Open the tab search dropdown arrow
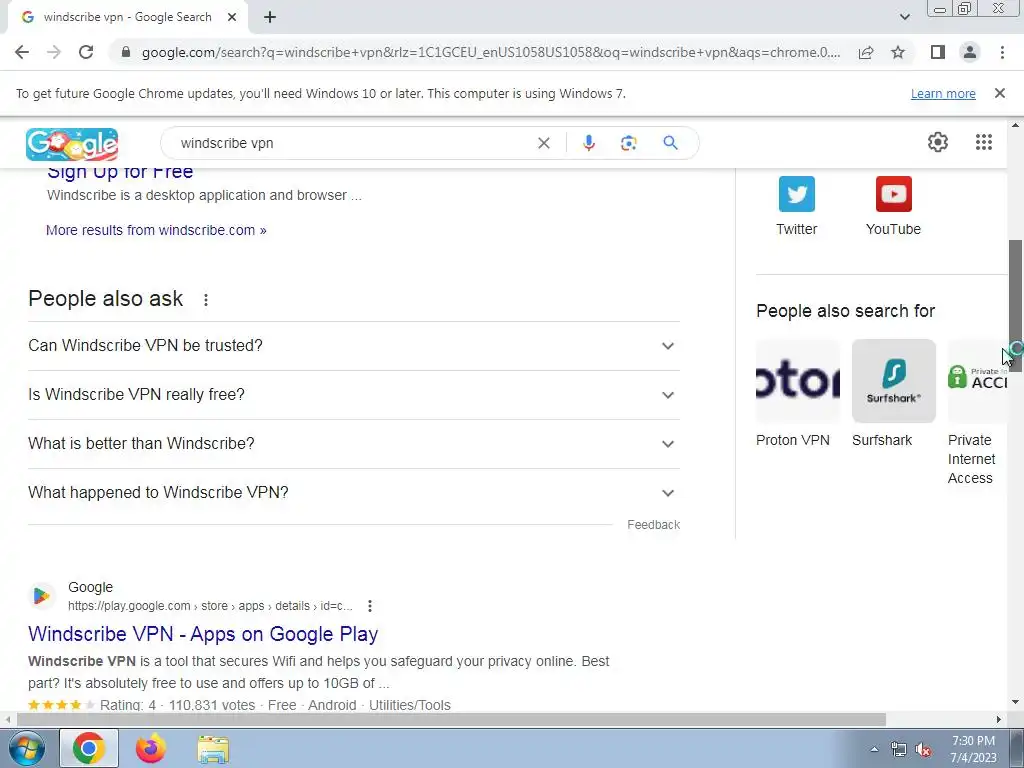 coord(904,17)
